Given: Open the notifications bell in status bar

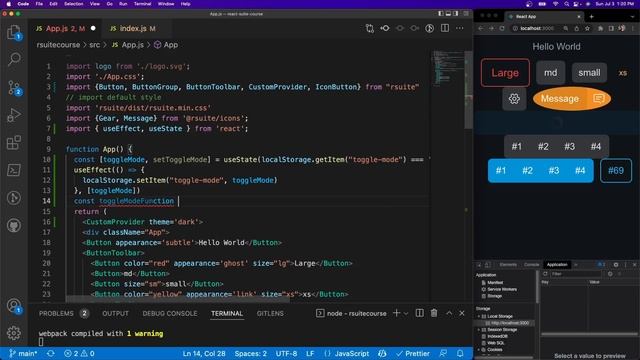Looking at the screenshot, I should 460,353.
